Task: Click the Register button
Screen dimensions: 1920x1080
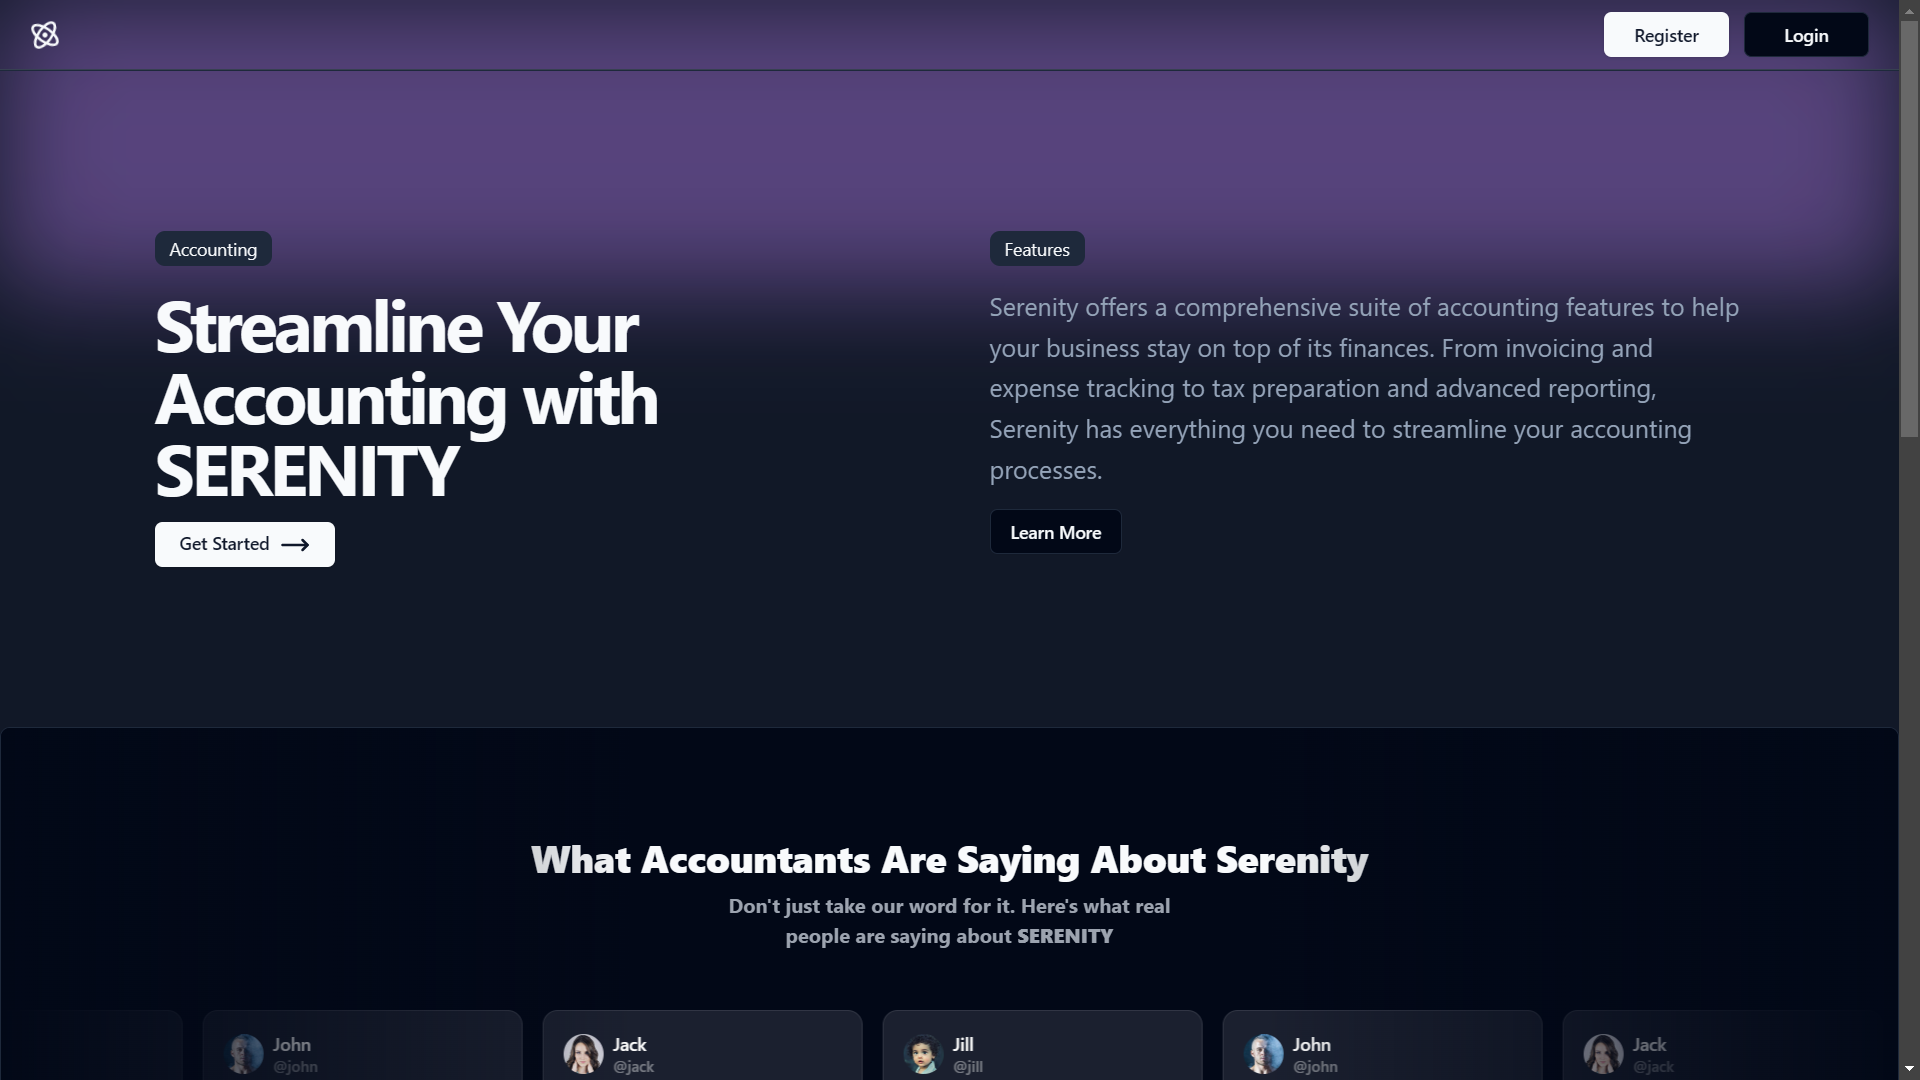Action: [x=1665, y=34]
